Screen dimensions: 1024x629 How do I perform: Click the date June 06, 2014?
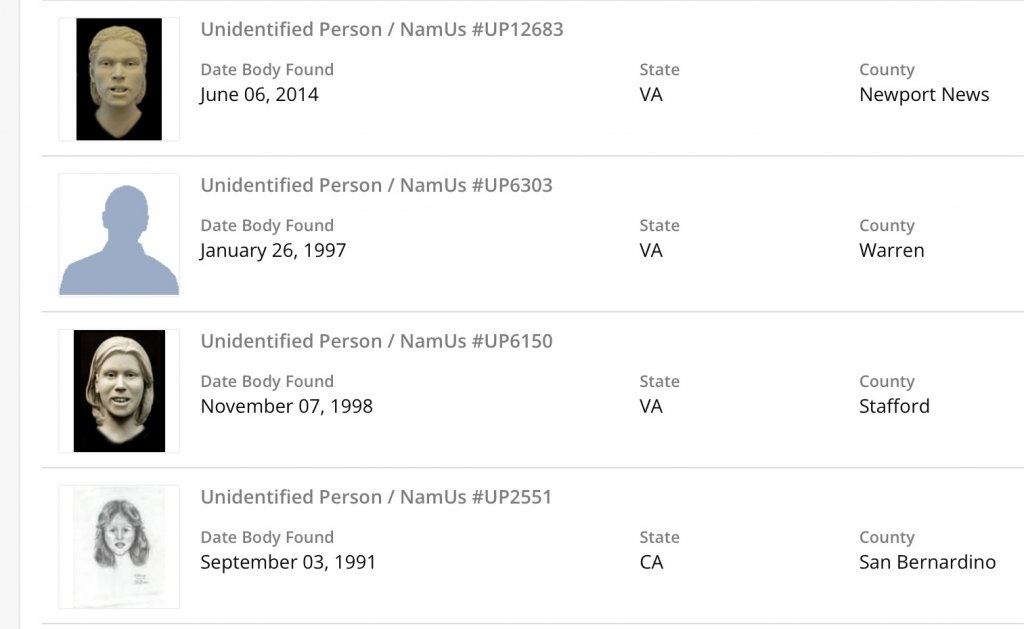click(259, 95)
